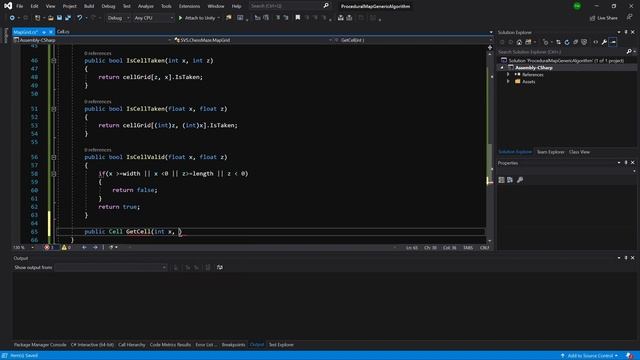Open the Error List tab
Screen dimensions: 640x360
[206, 345]
